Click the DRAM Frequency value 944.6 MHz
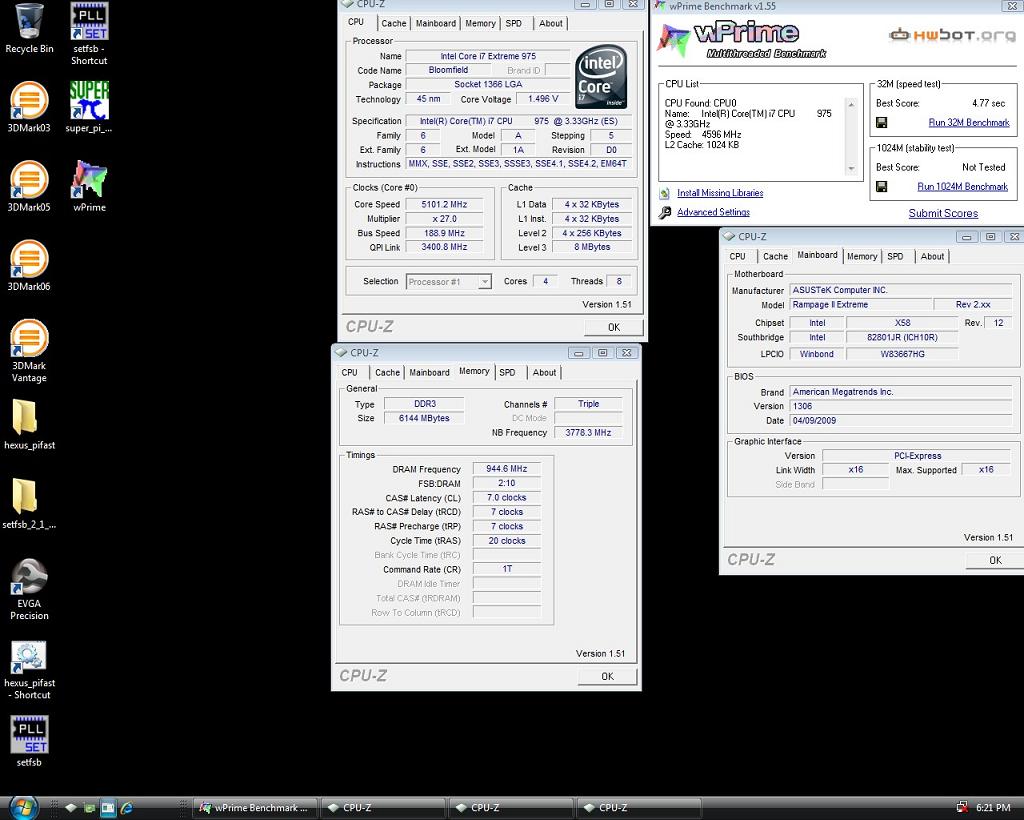 pyautogui.click(x=506, y=469)
